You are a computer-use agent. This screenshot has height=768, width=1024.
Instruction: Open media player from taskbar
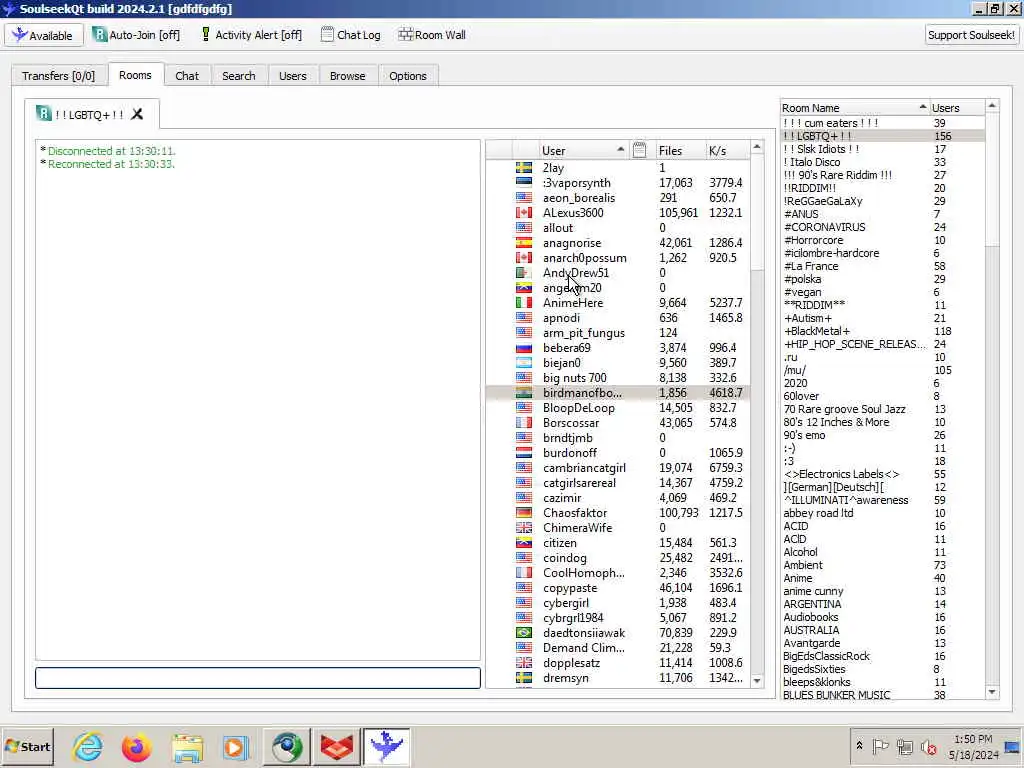coord(236,747)
